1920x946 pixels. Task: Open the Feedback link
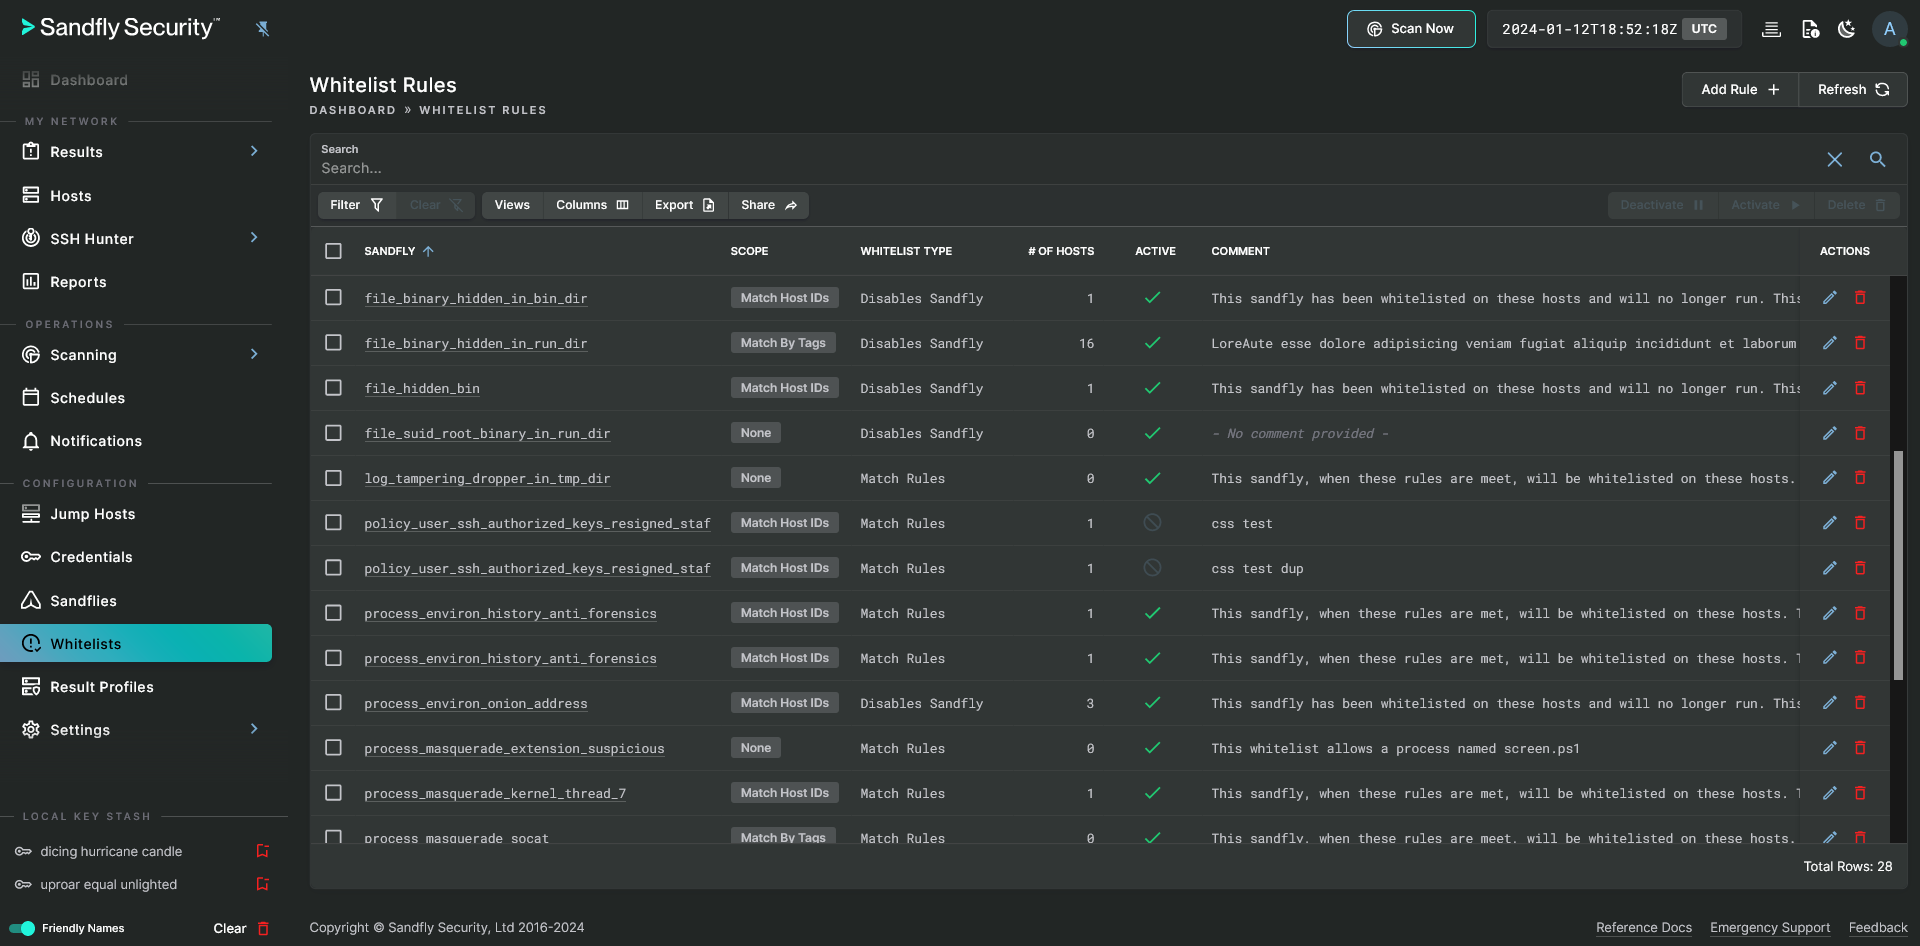click(1878, 928)
